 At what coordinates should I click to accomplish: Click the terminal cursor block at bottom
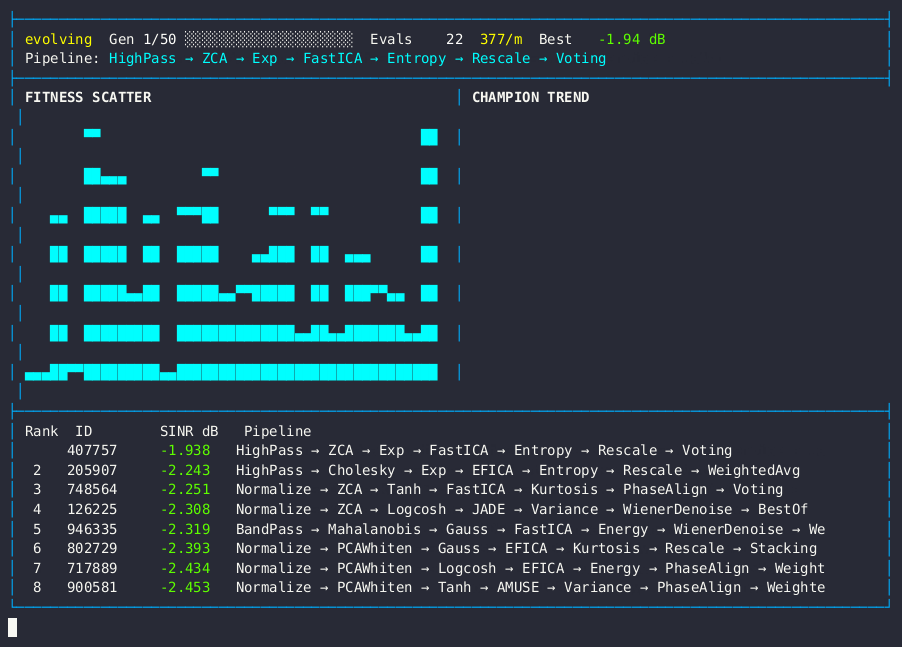coord(13,627)
